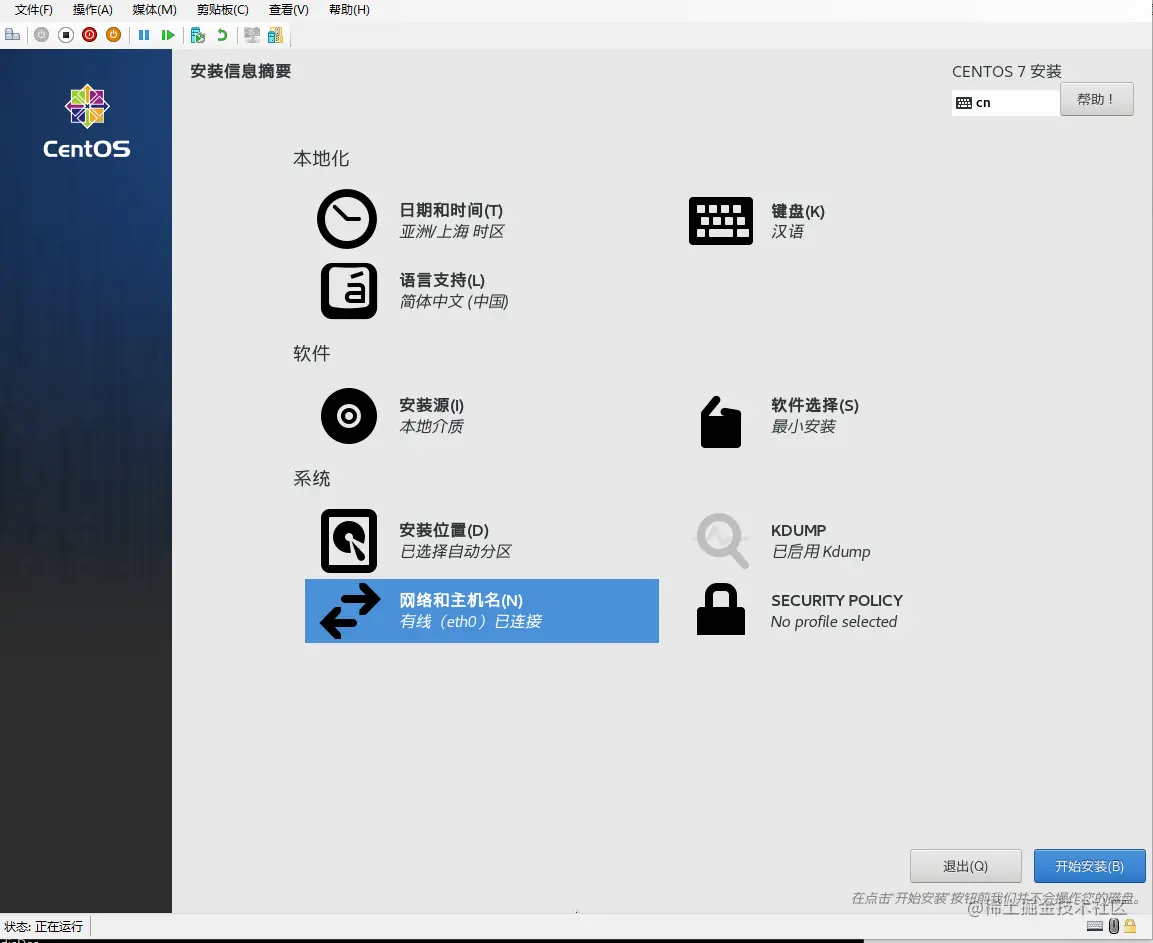This screenshot has width=1153, height=943.
Task: Shut down the VM using red power icon
Action: [90, 35]
